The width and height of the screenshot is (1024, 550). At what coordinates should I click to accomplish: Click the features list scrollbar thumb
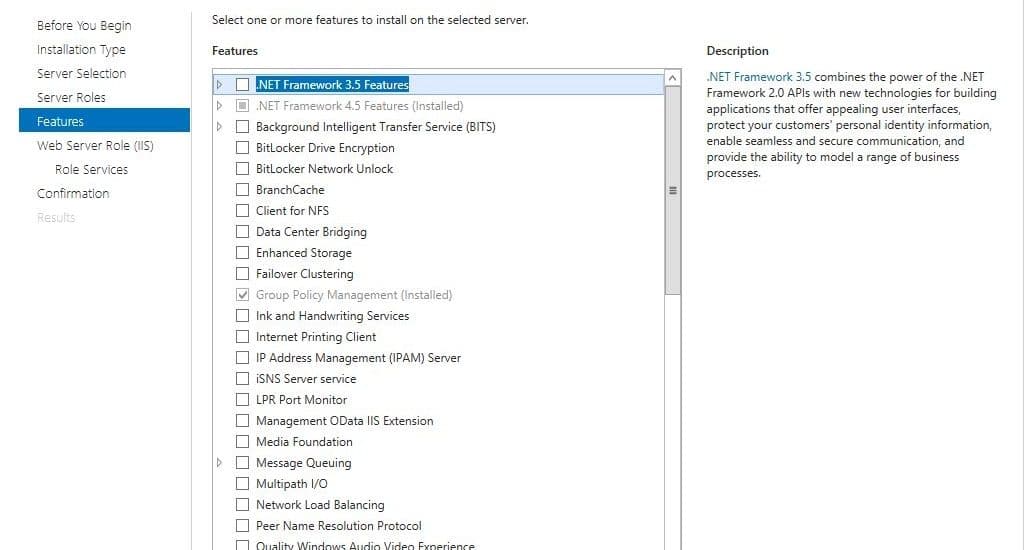[673, 190]
